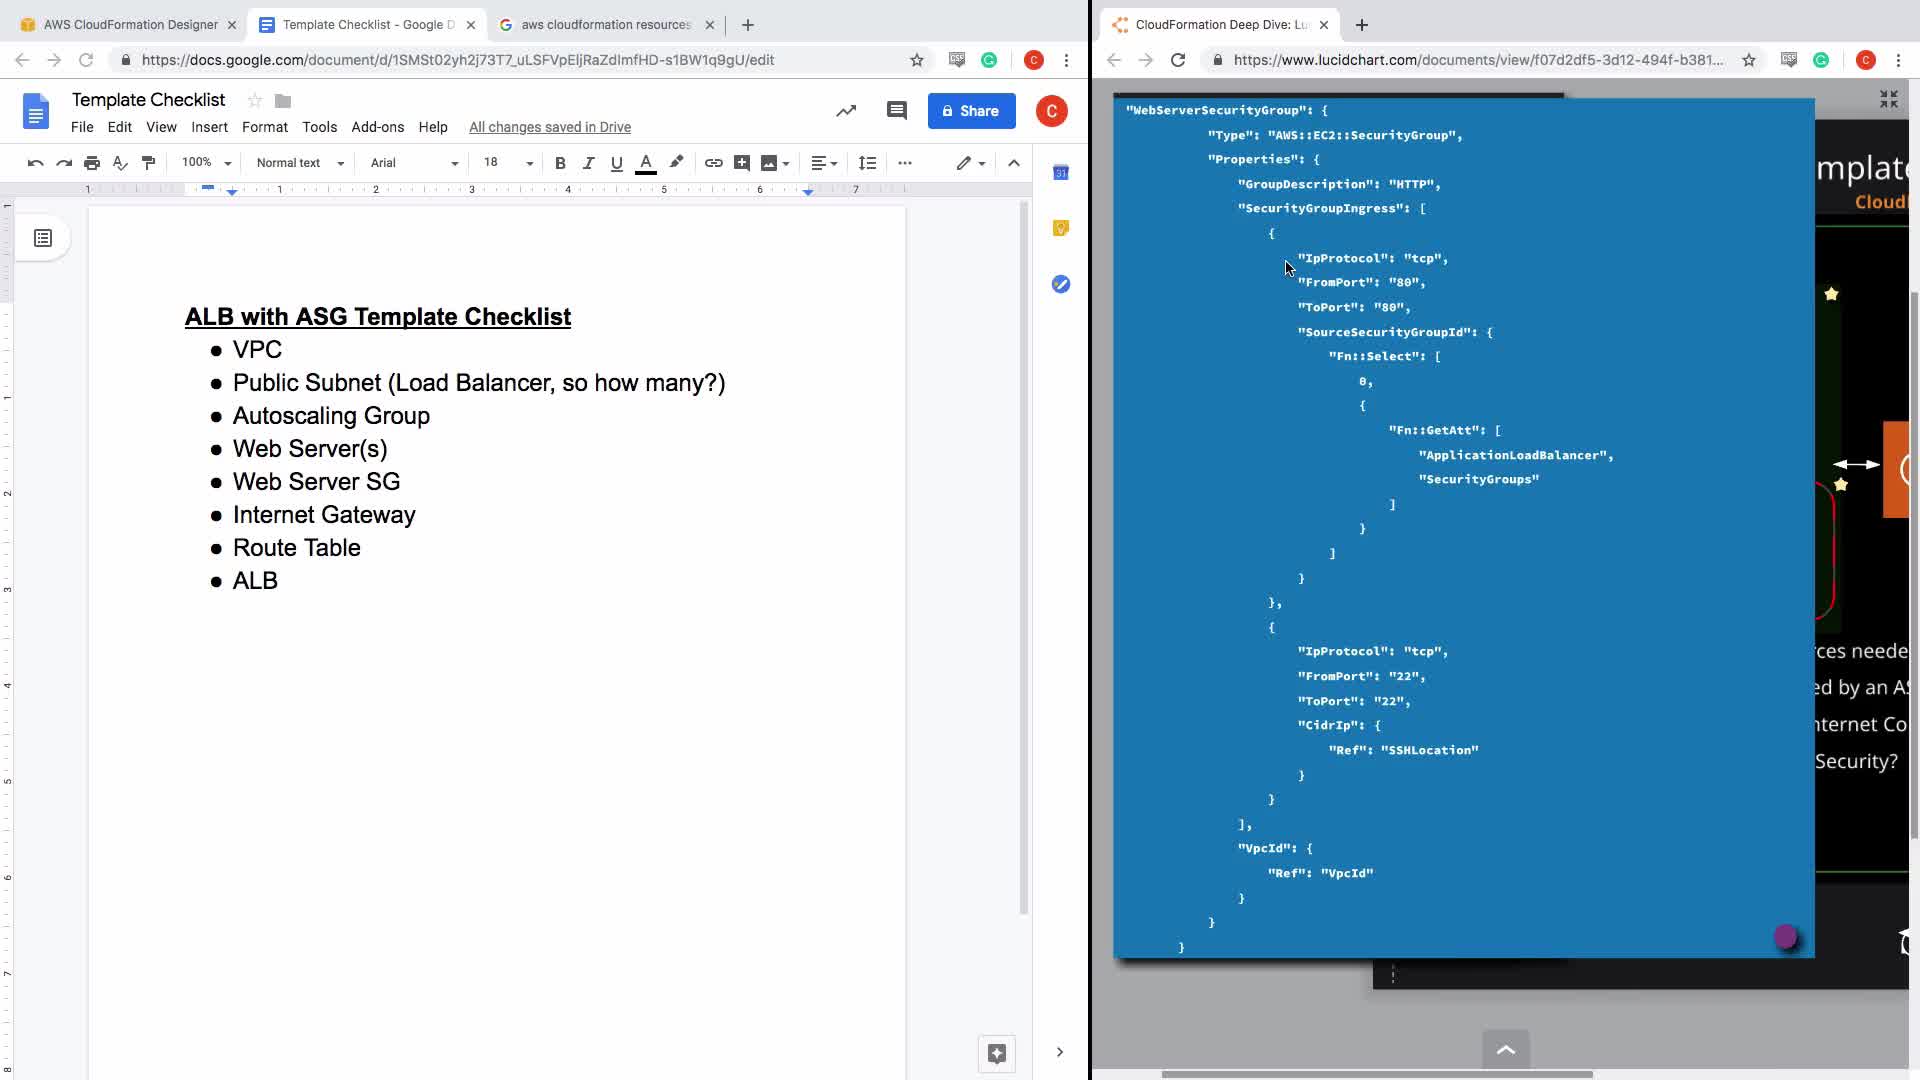Open the comment history icon
Image resolution: width=1920 pixels, height=1080 pixels.
point(896,111)
